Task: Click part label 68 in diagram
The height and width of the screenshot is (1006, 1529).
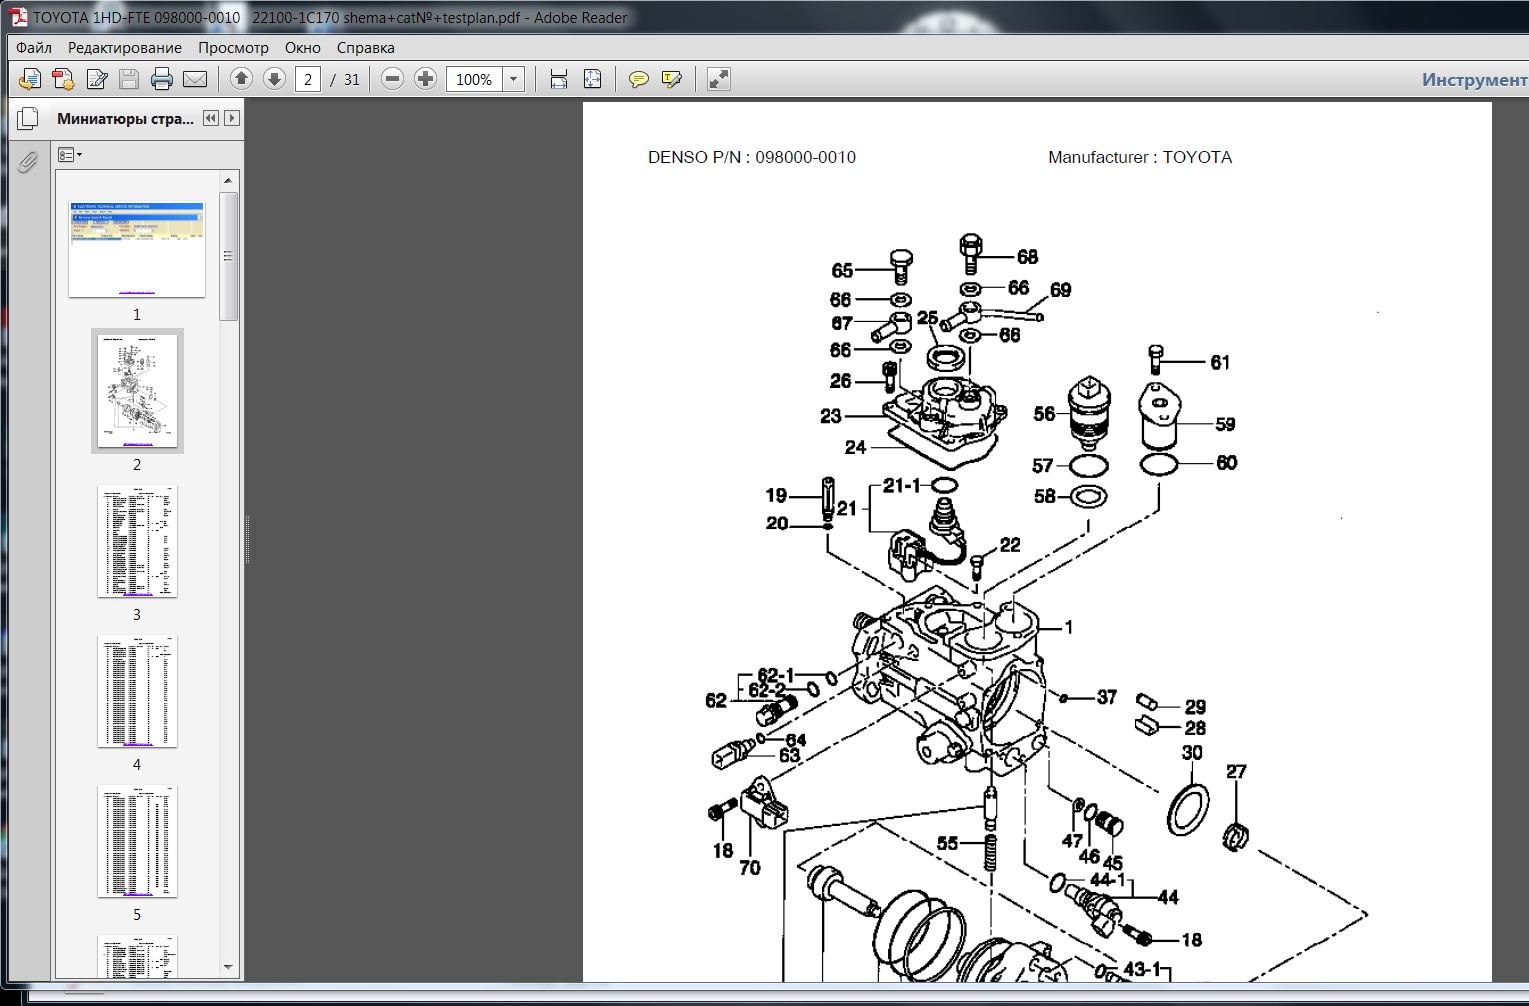Action: pos(1027,257)
